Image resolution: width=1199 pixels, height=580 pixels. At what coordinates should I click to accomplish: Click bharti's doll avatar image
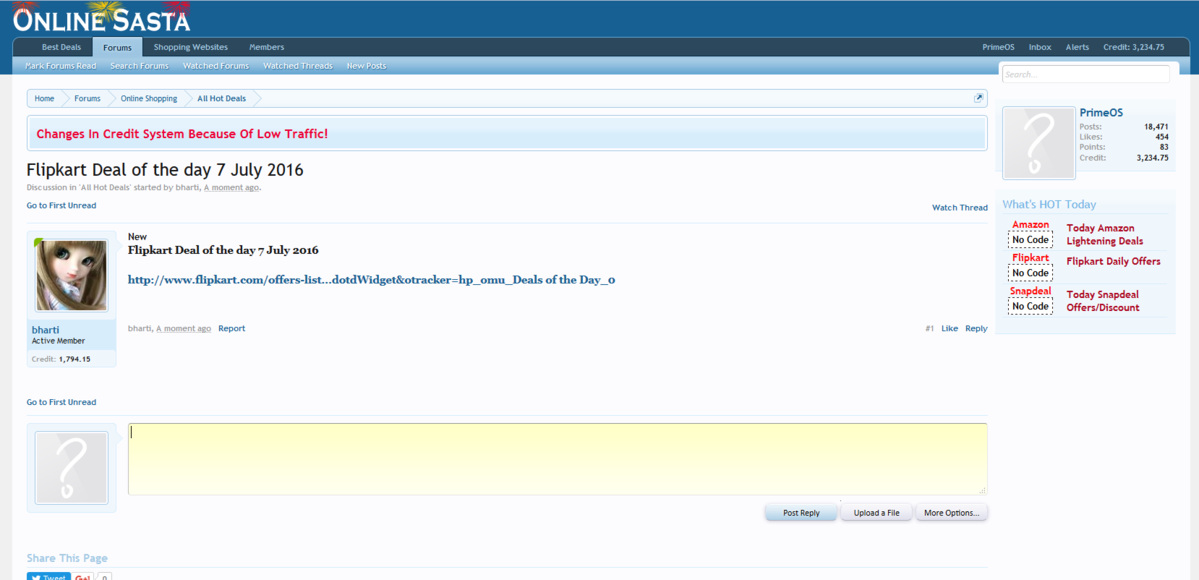coord(71,275)
